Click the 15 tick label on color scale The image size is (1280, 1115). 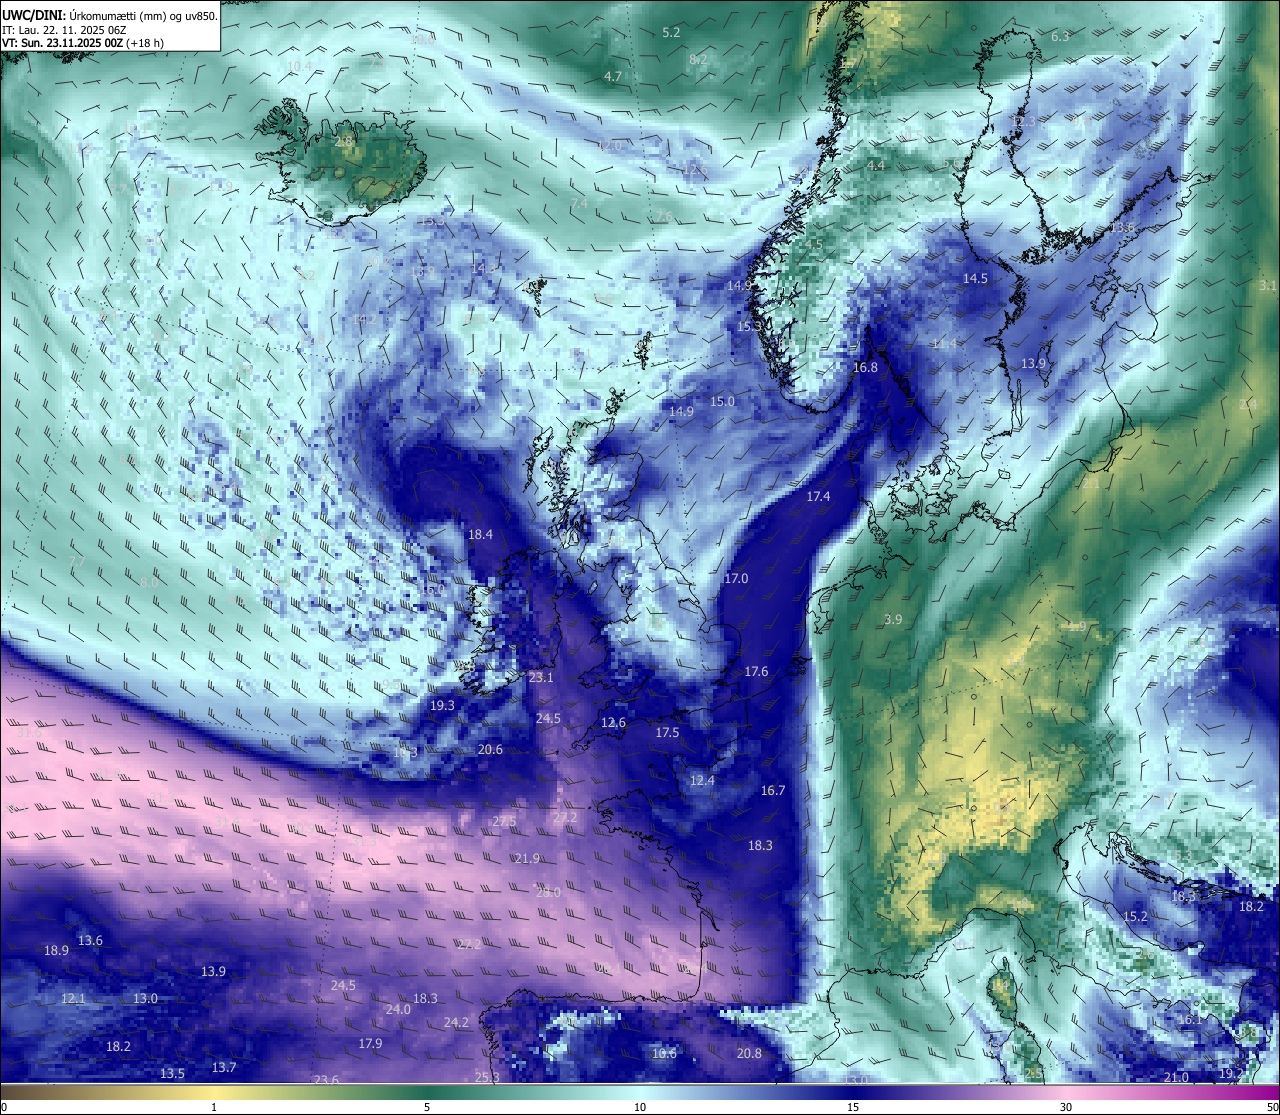click(x=853, y=1107)
